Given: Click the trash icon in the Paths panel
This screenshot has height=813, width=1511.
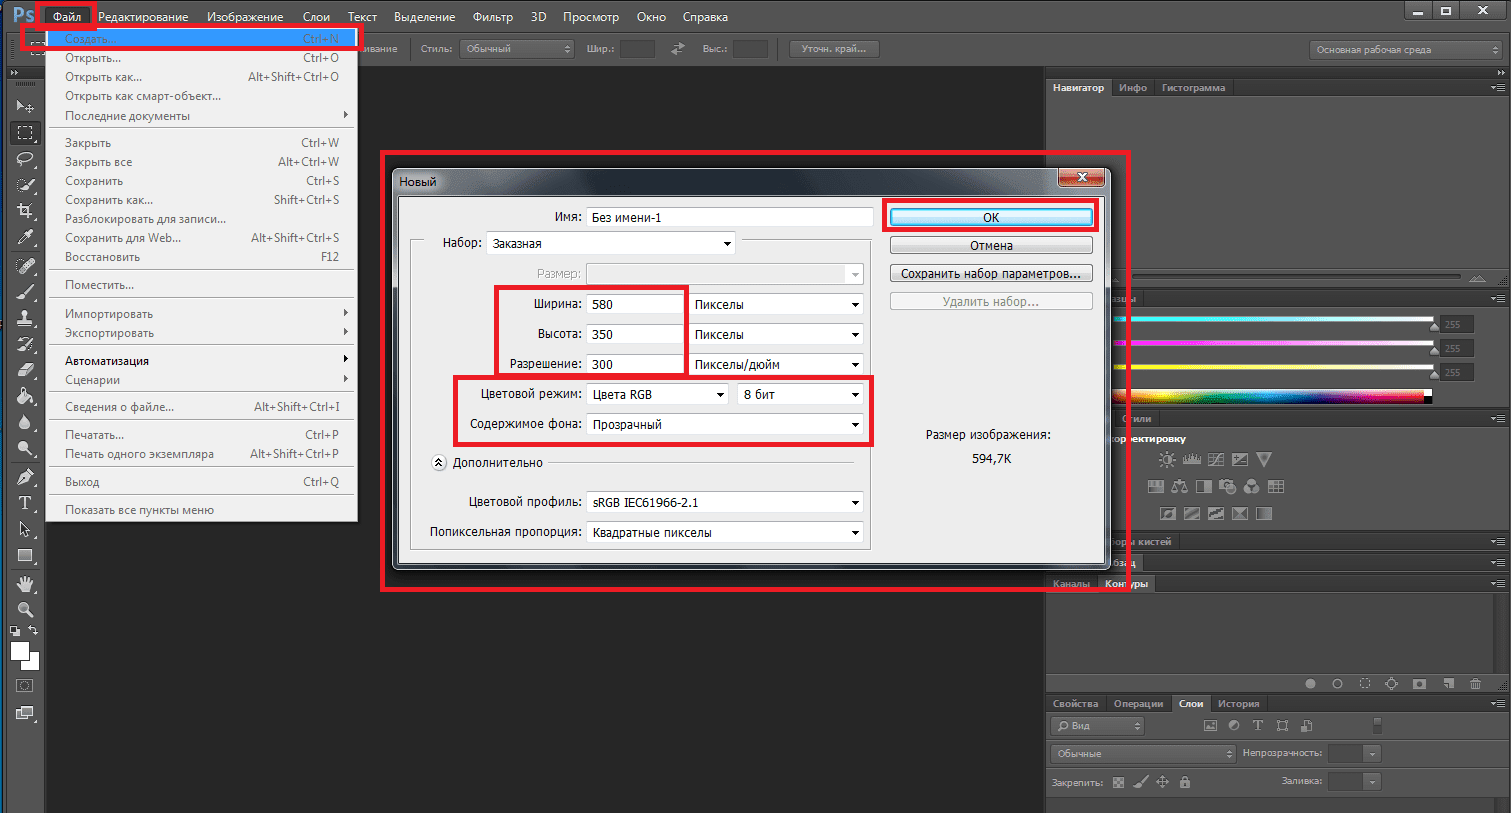Looking at the screenshot, I should point(1475,684).
